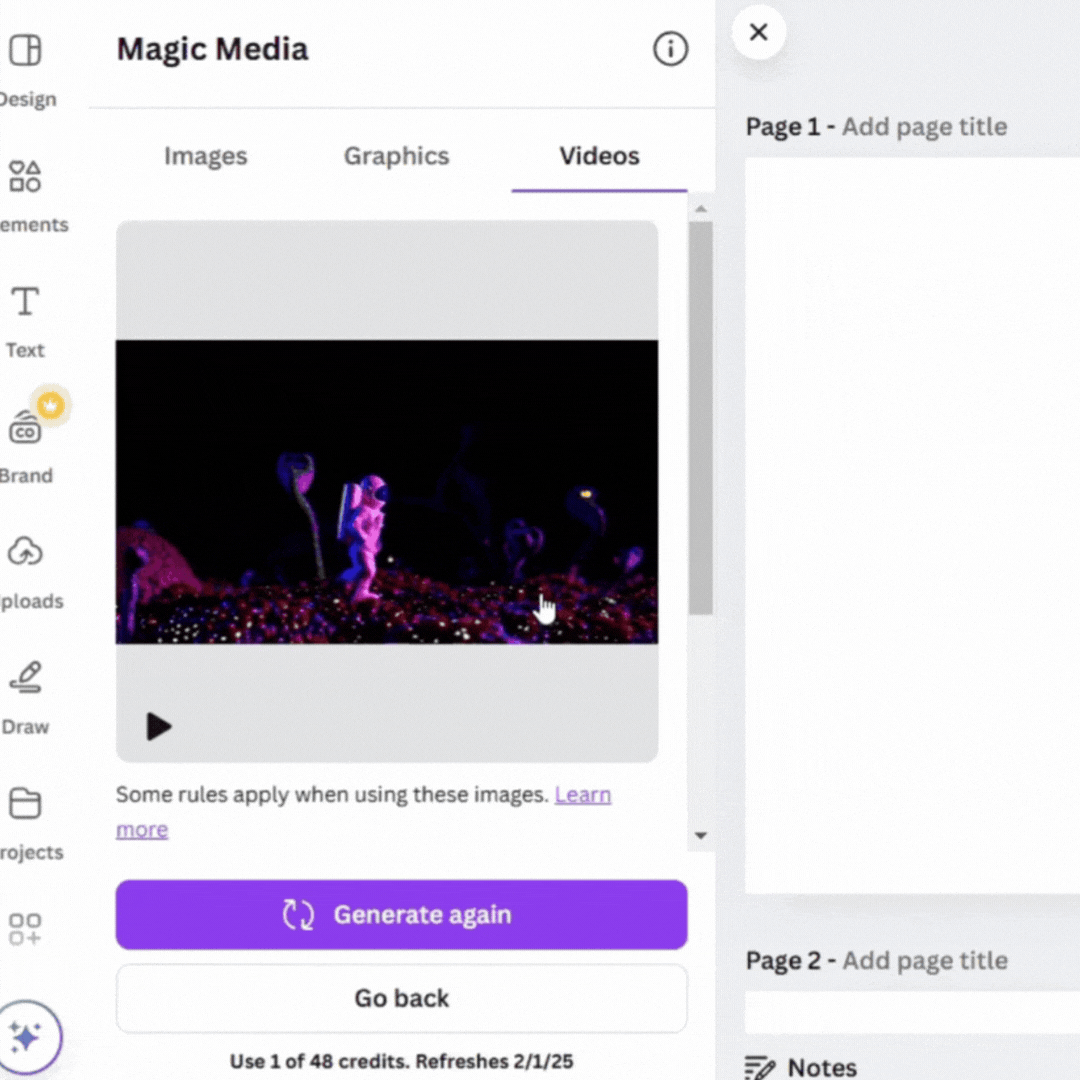
Task: Click the Magic Media panel scrollbar thumb
Action: pyautogui.click(x=701, y=417)
